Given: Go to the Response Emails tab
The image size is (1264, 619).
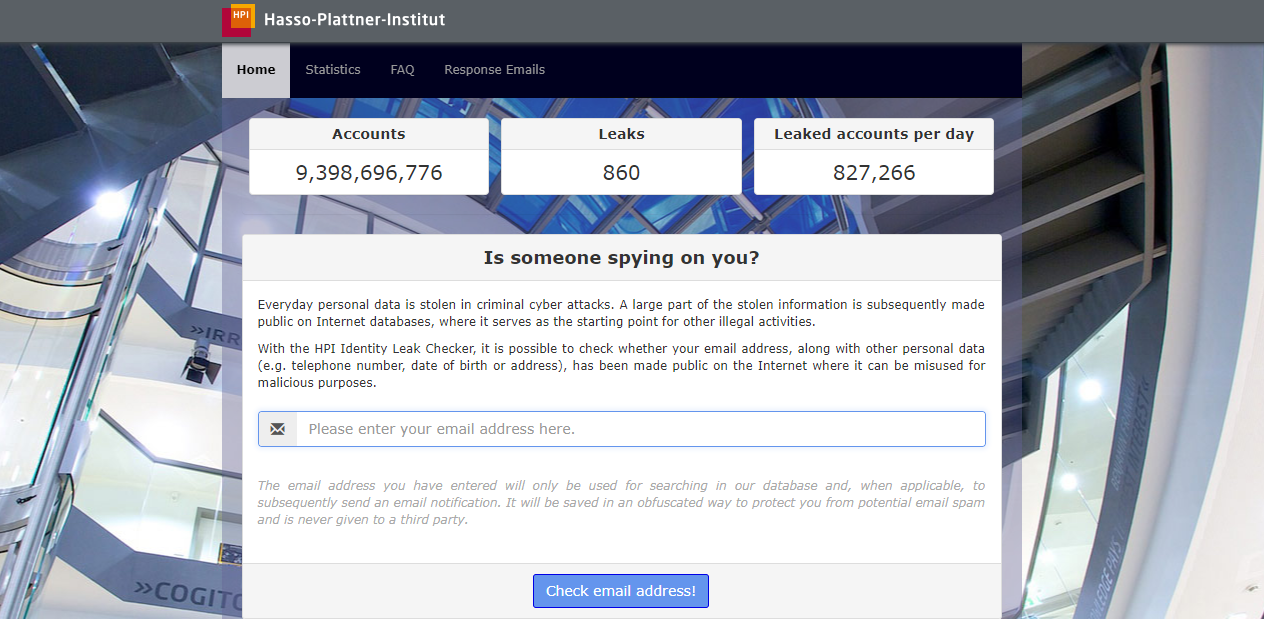Looking at the screenshot, I should tap(495, 70).
